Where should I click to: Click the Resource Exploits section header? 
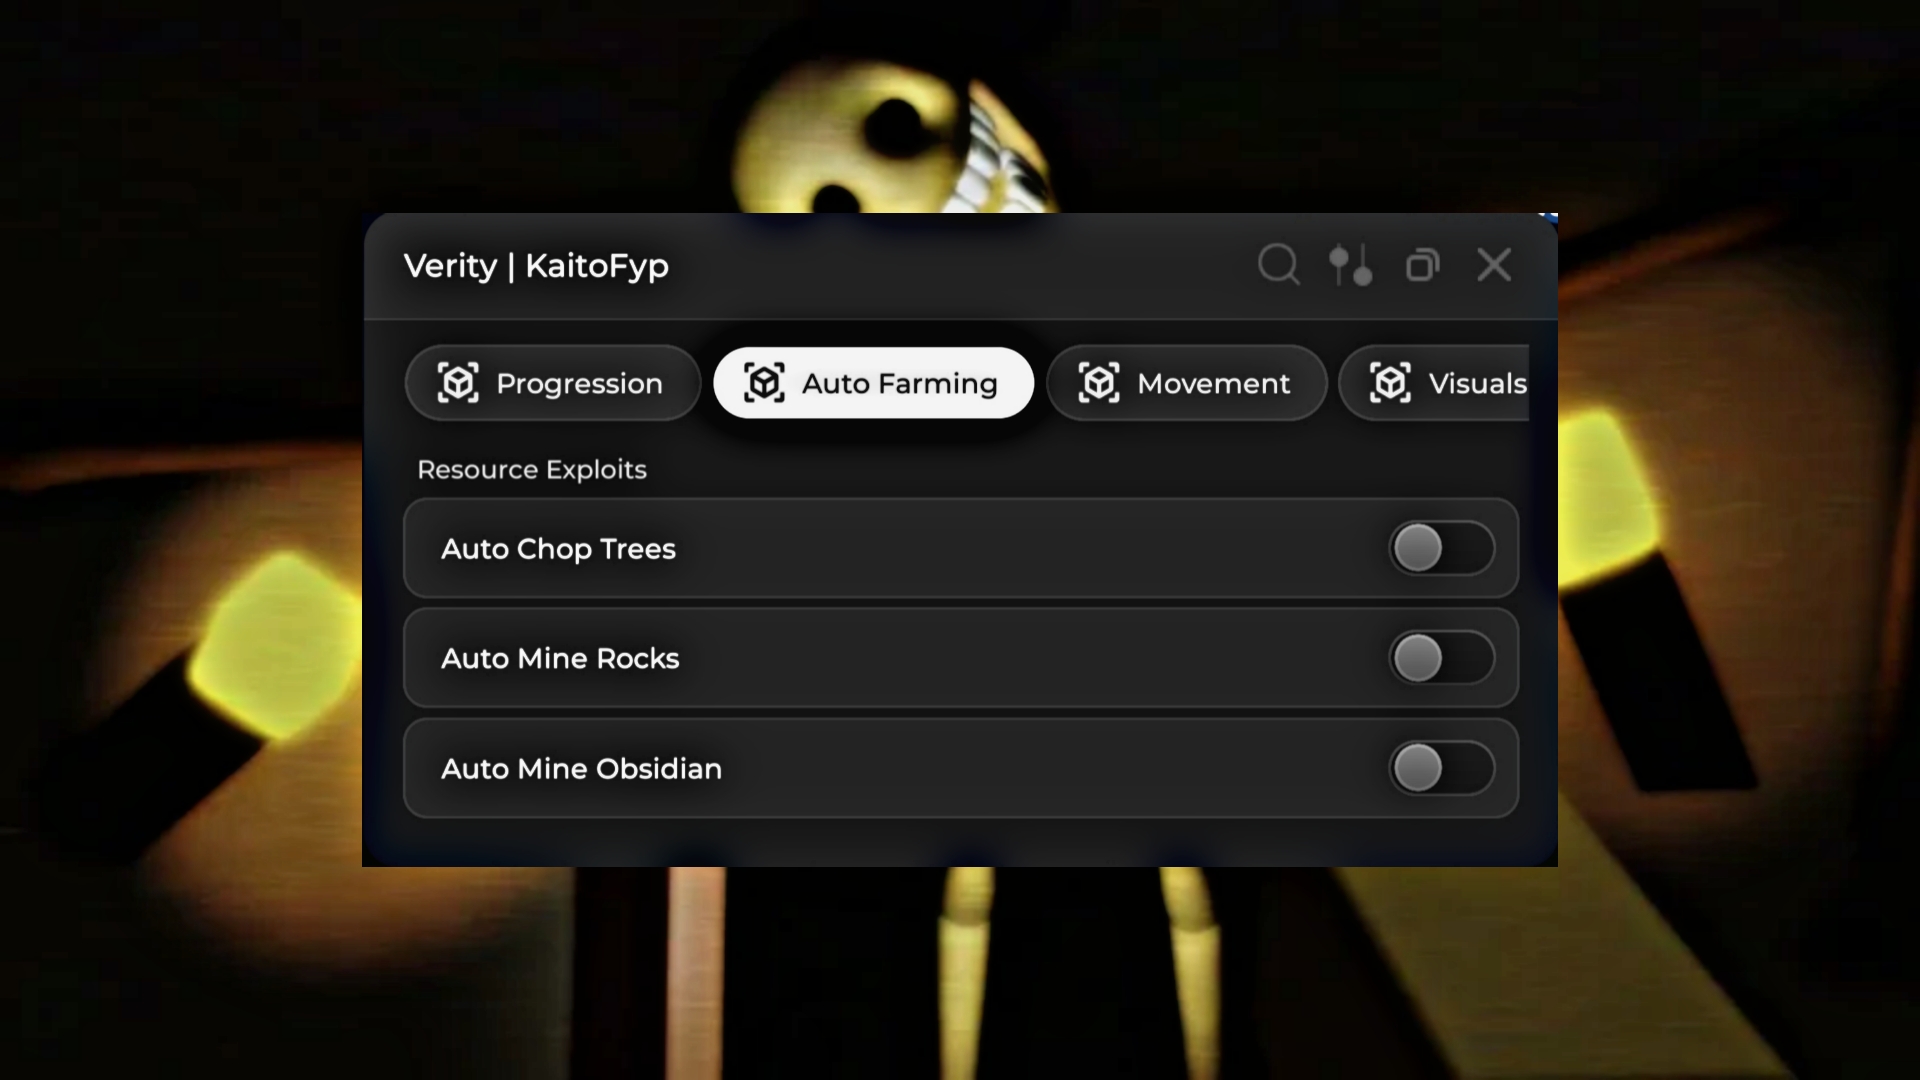click(x=532, y=470)
